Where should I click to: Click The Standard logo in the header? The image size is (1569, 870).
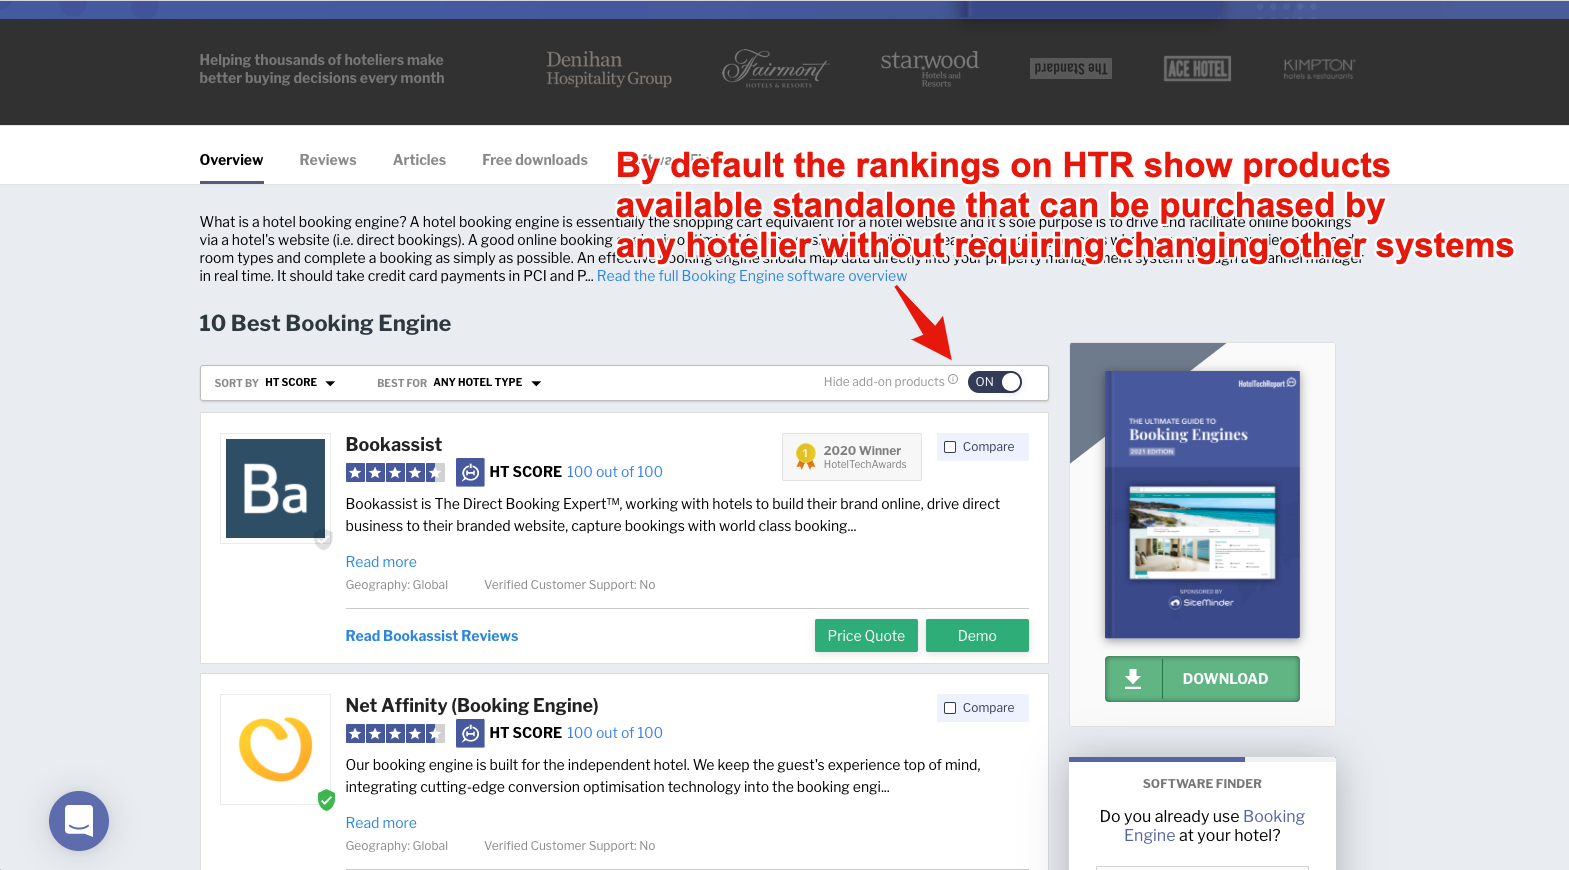click(1071, 68)
